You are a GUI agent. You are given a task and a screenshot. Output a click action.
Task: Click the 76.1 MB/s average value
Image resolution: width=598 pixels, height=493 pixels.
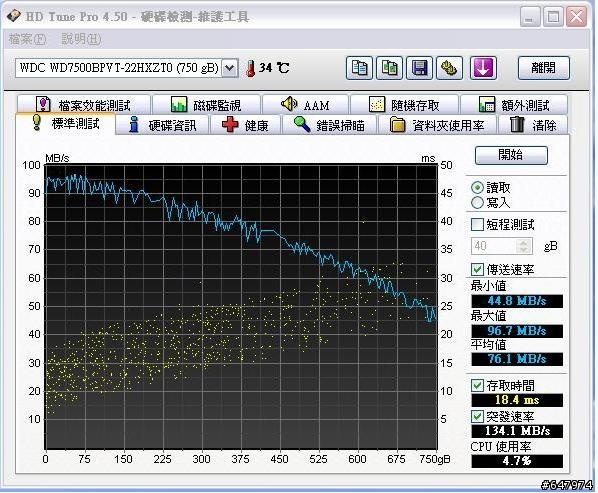point(517,359)
